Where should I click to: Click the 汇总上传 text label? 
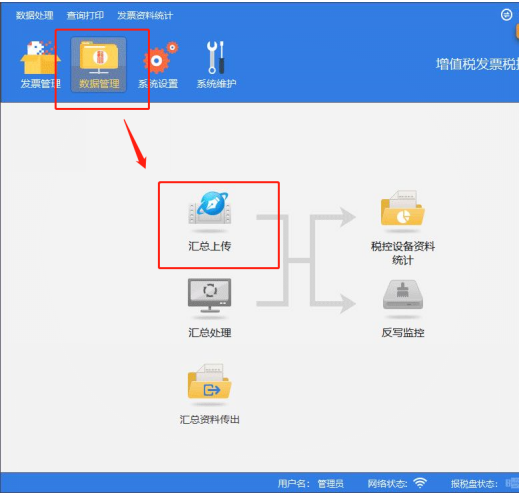coord(210,246)
